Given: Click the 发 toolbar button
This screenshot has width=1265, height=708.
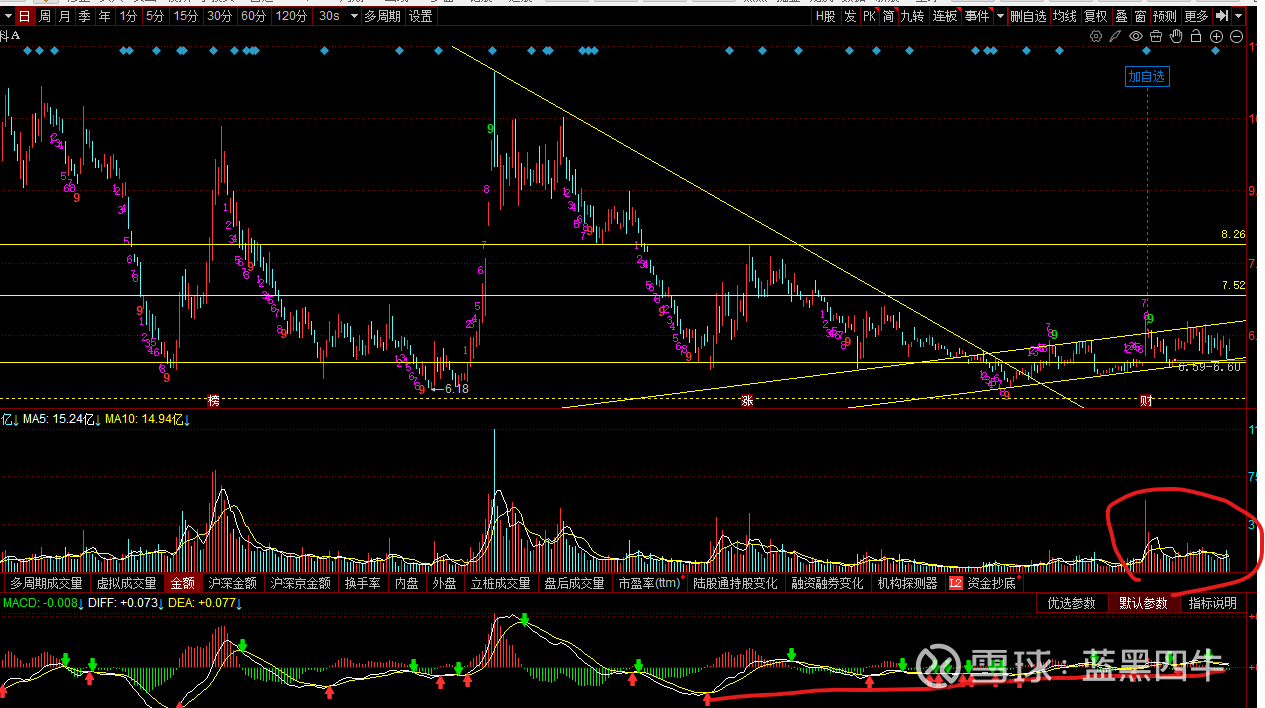Looking at the screenshot, I should 850,16.
